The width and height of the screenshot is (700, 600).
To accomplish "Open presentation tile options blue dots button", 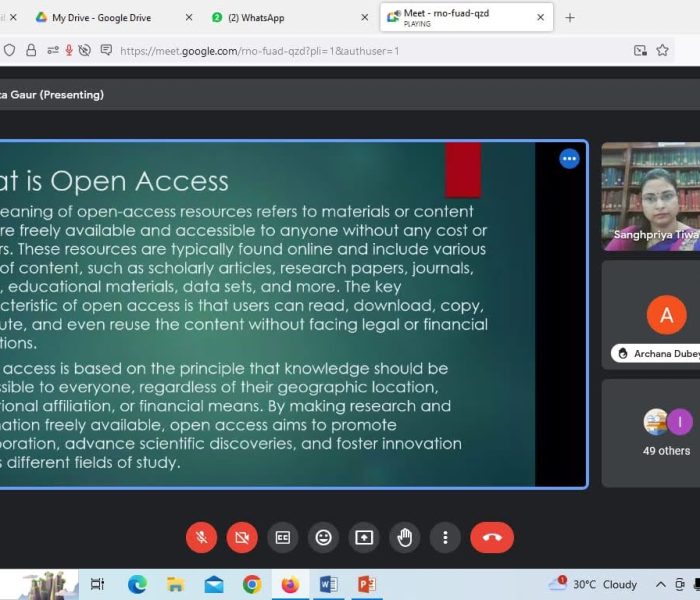I will pos(569,158).
